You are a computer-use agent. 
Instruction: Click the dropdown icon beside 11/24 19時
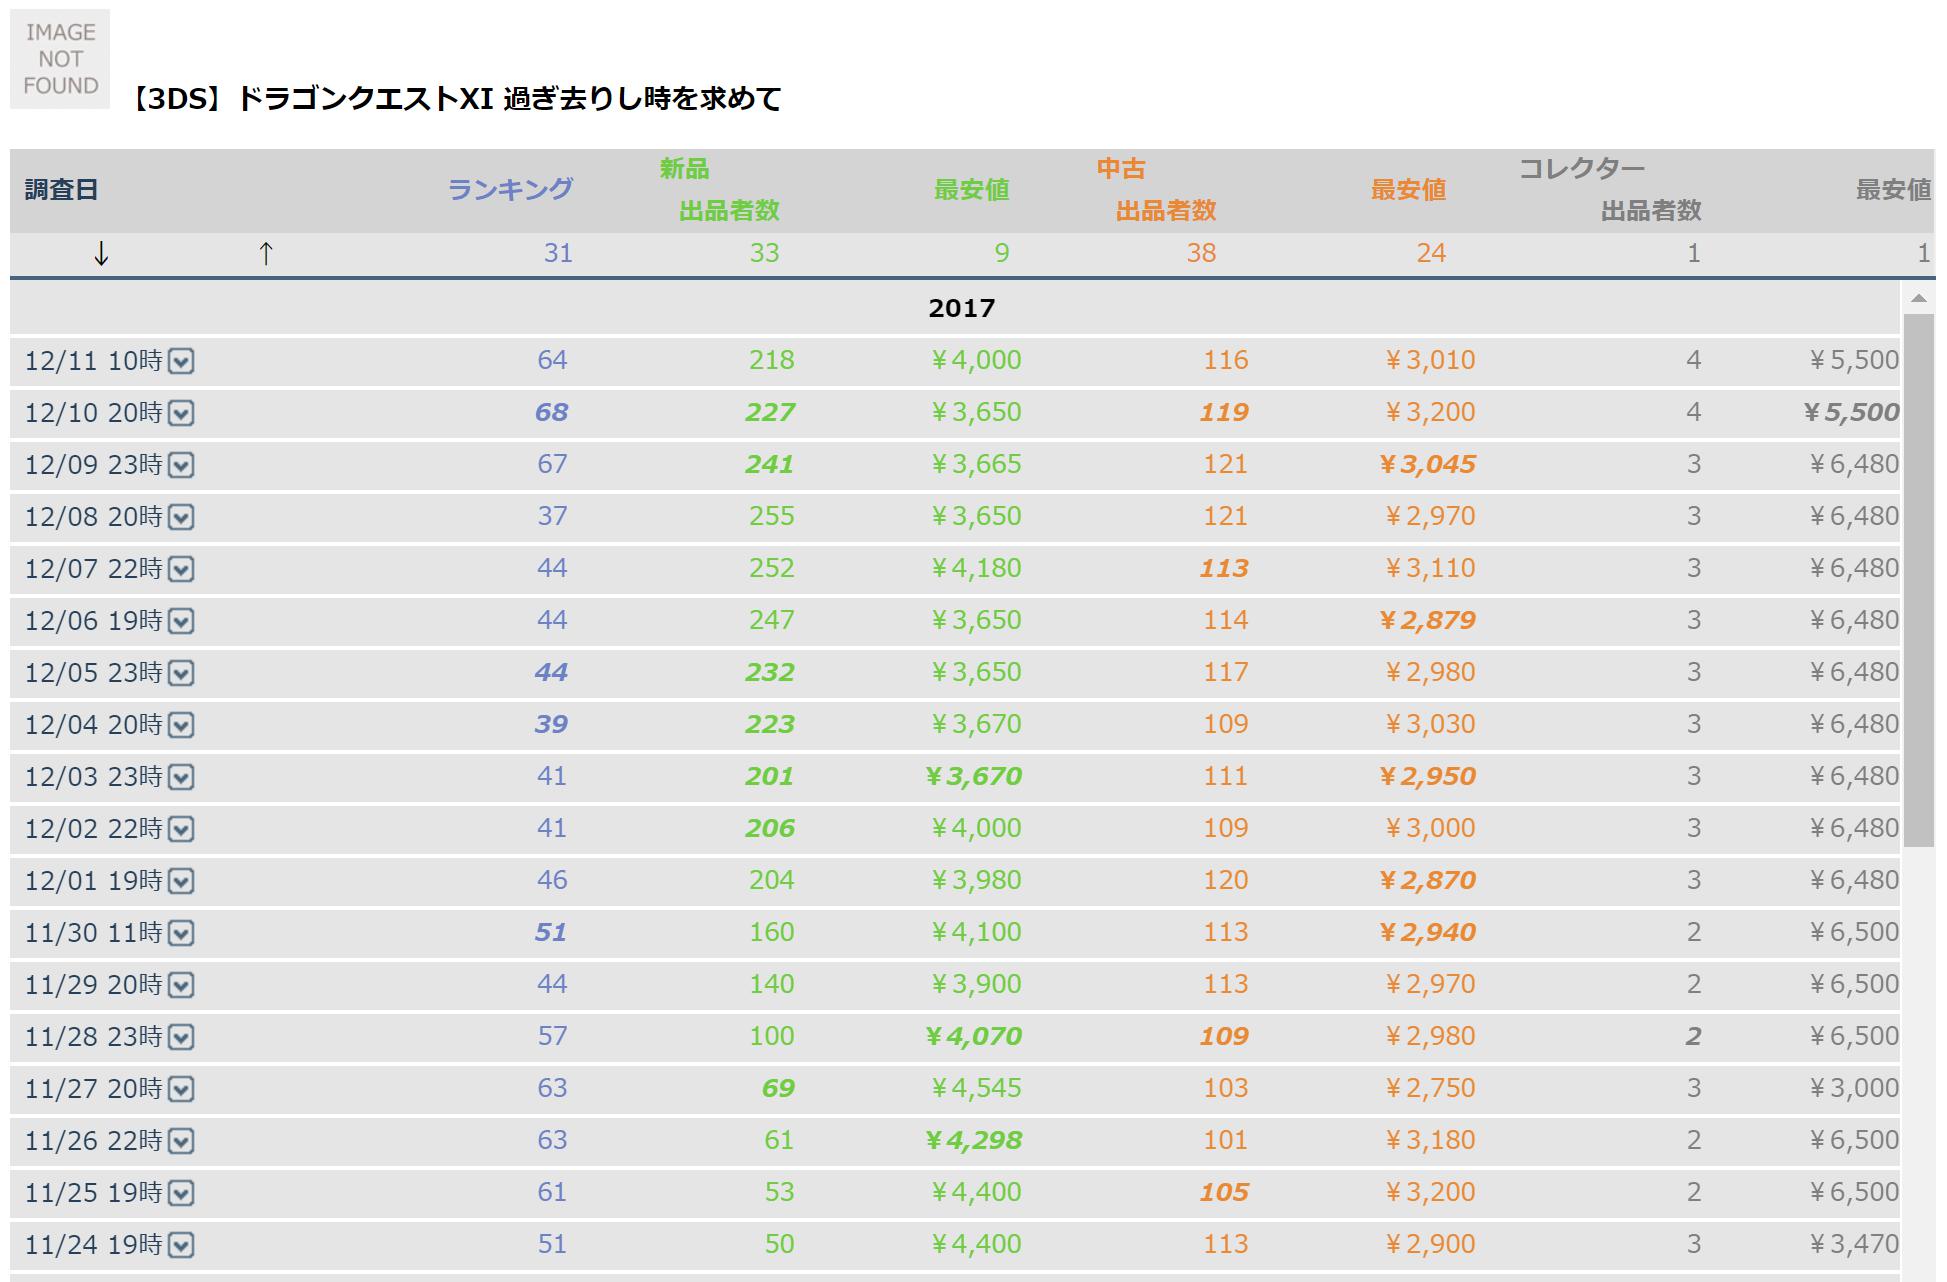(181, 1245)
